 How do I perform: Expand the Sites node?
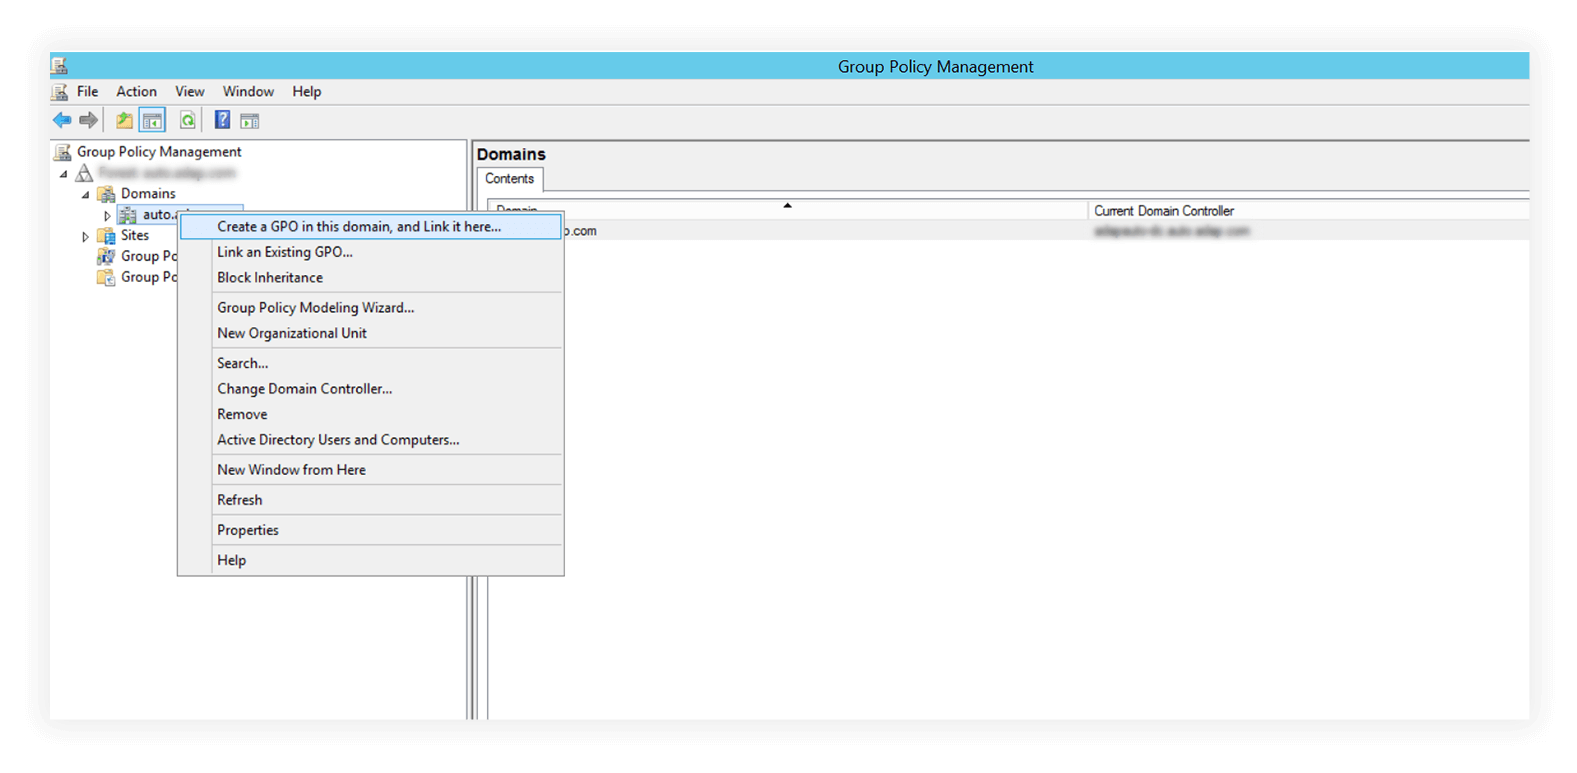[x=85, y=237]
